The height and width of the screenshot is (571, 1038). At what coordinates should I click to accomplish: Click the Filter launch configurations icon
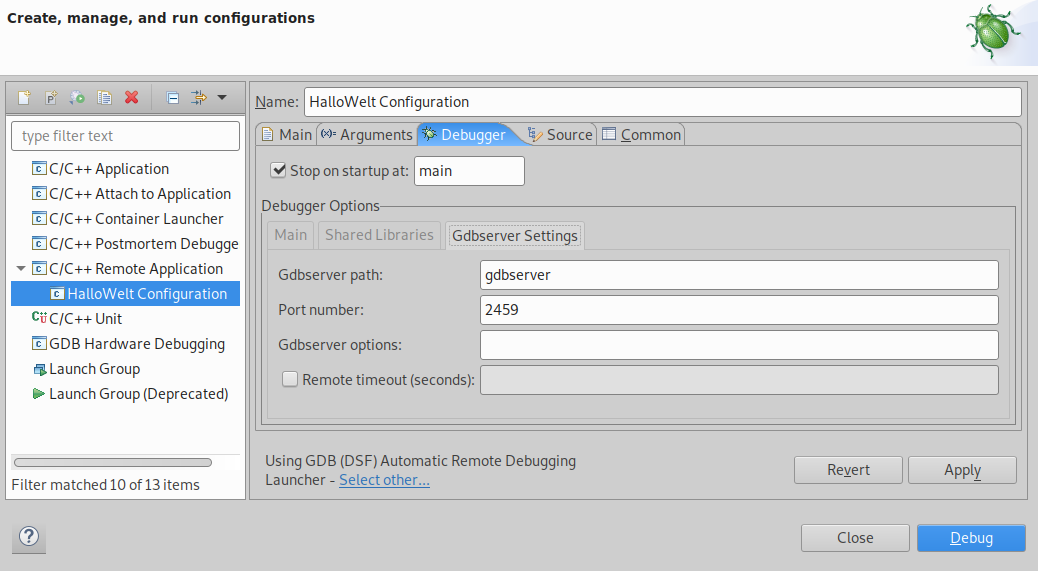[199, 98]
